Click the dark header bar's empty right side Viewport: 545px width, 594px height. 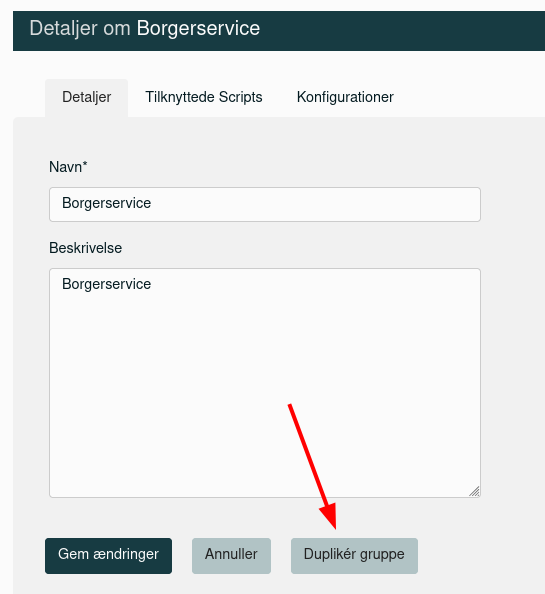coord(417,30)
